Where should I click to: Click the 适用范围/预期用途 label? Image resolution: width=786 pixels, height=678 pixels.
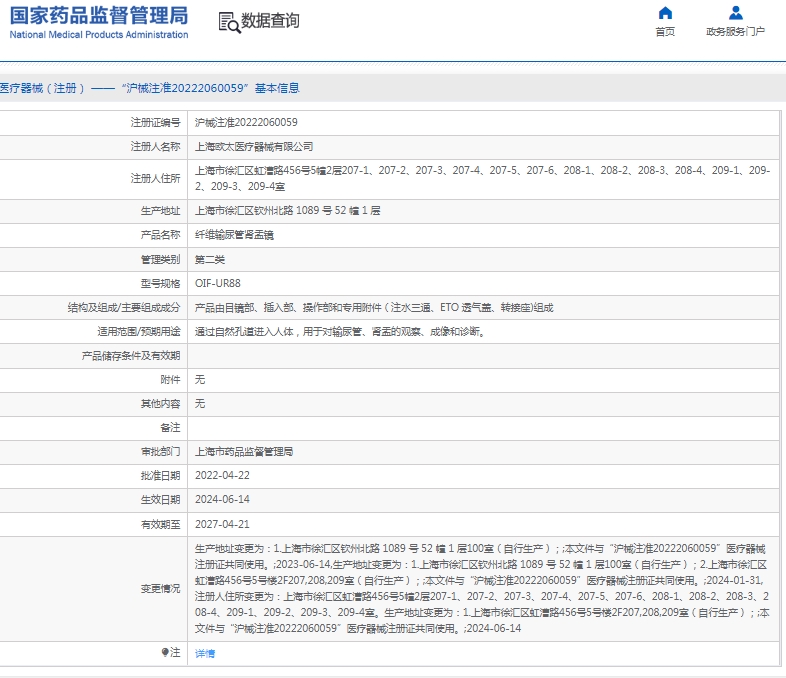click(138, 332)
